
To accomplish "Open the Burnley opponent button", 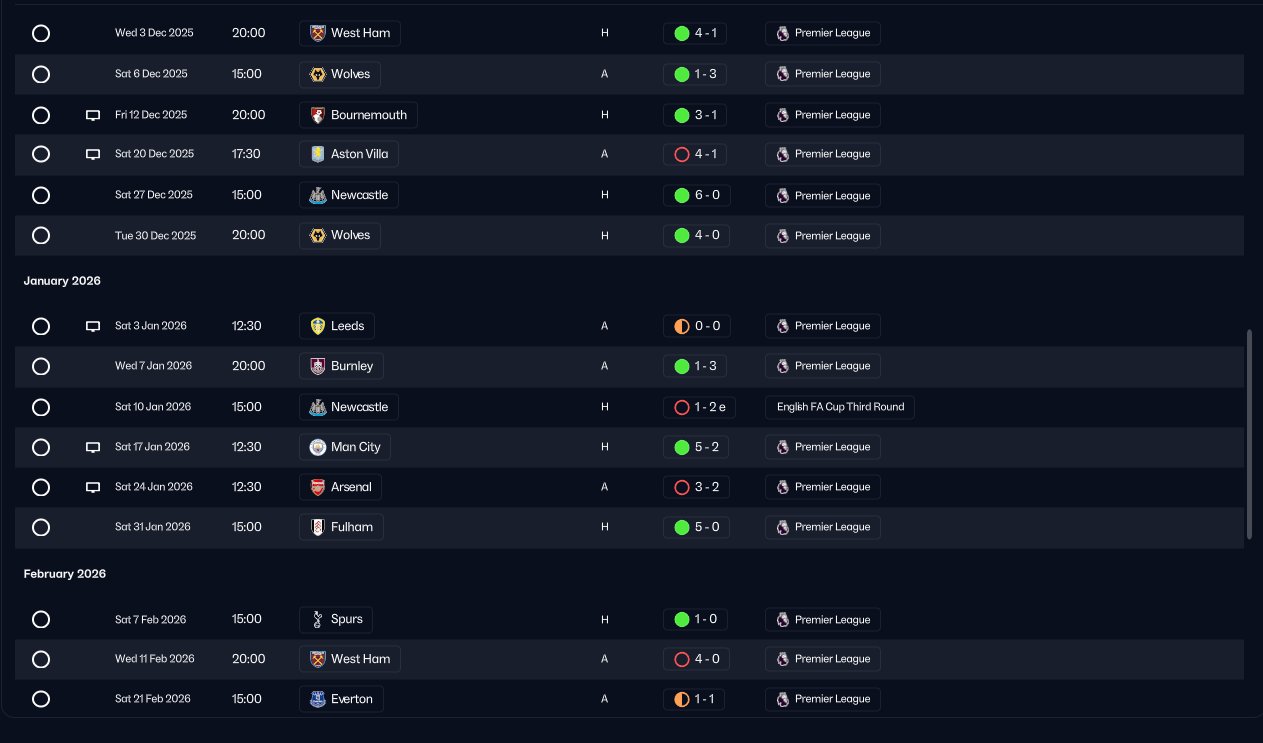I will (341, 366).
